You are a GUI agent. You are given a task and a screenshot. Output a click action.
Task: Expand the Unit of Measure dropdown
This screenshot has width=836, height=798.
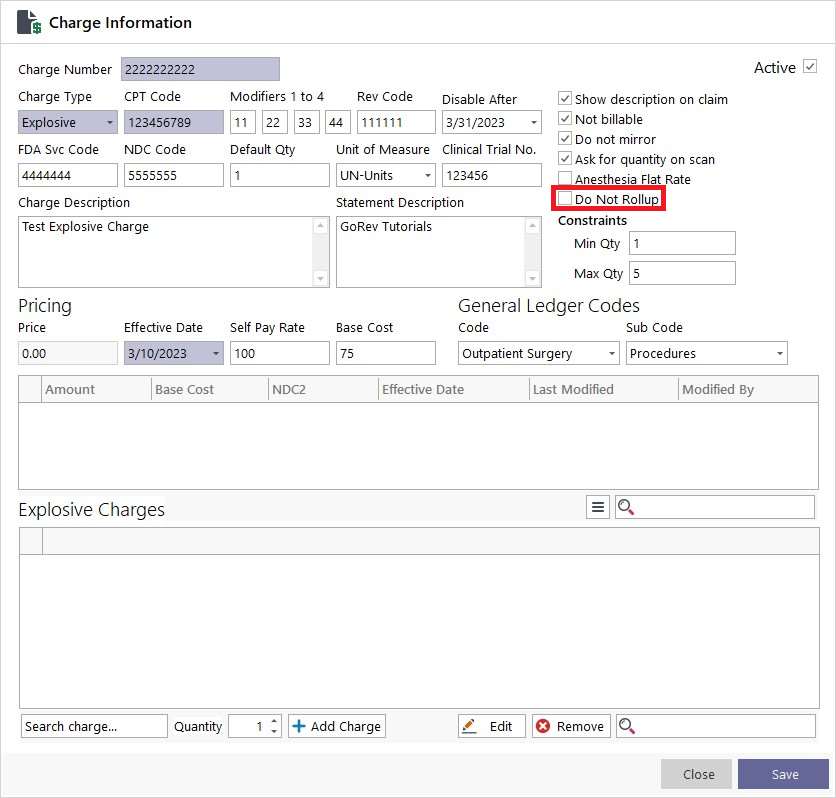pyautogui.click(x=428, y=175)
